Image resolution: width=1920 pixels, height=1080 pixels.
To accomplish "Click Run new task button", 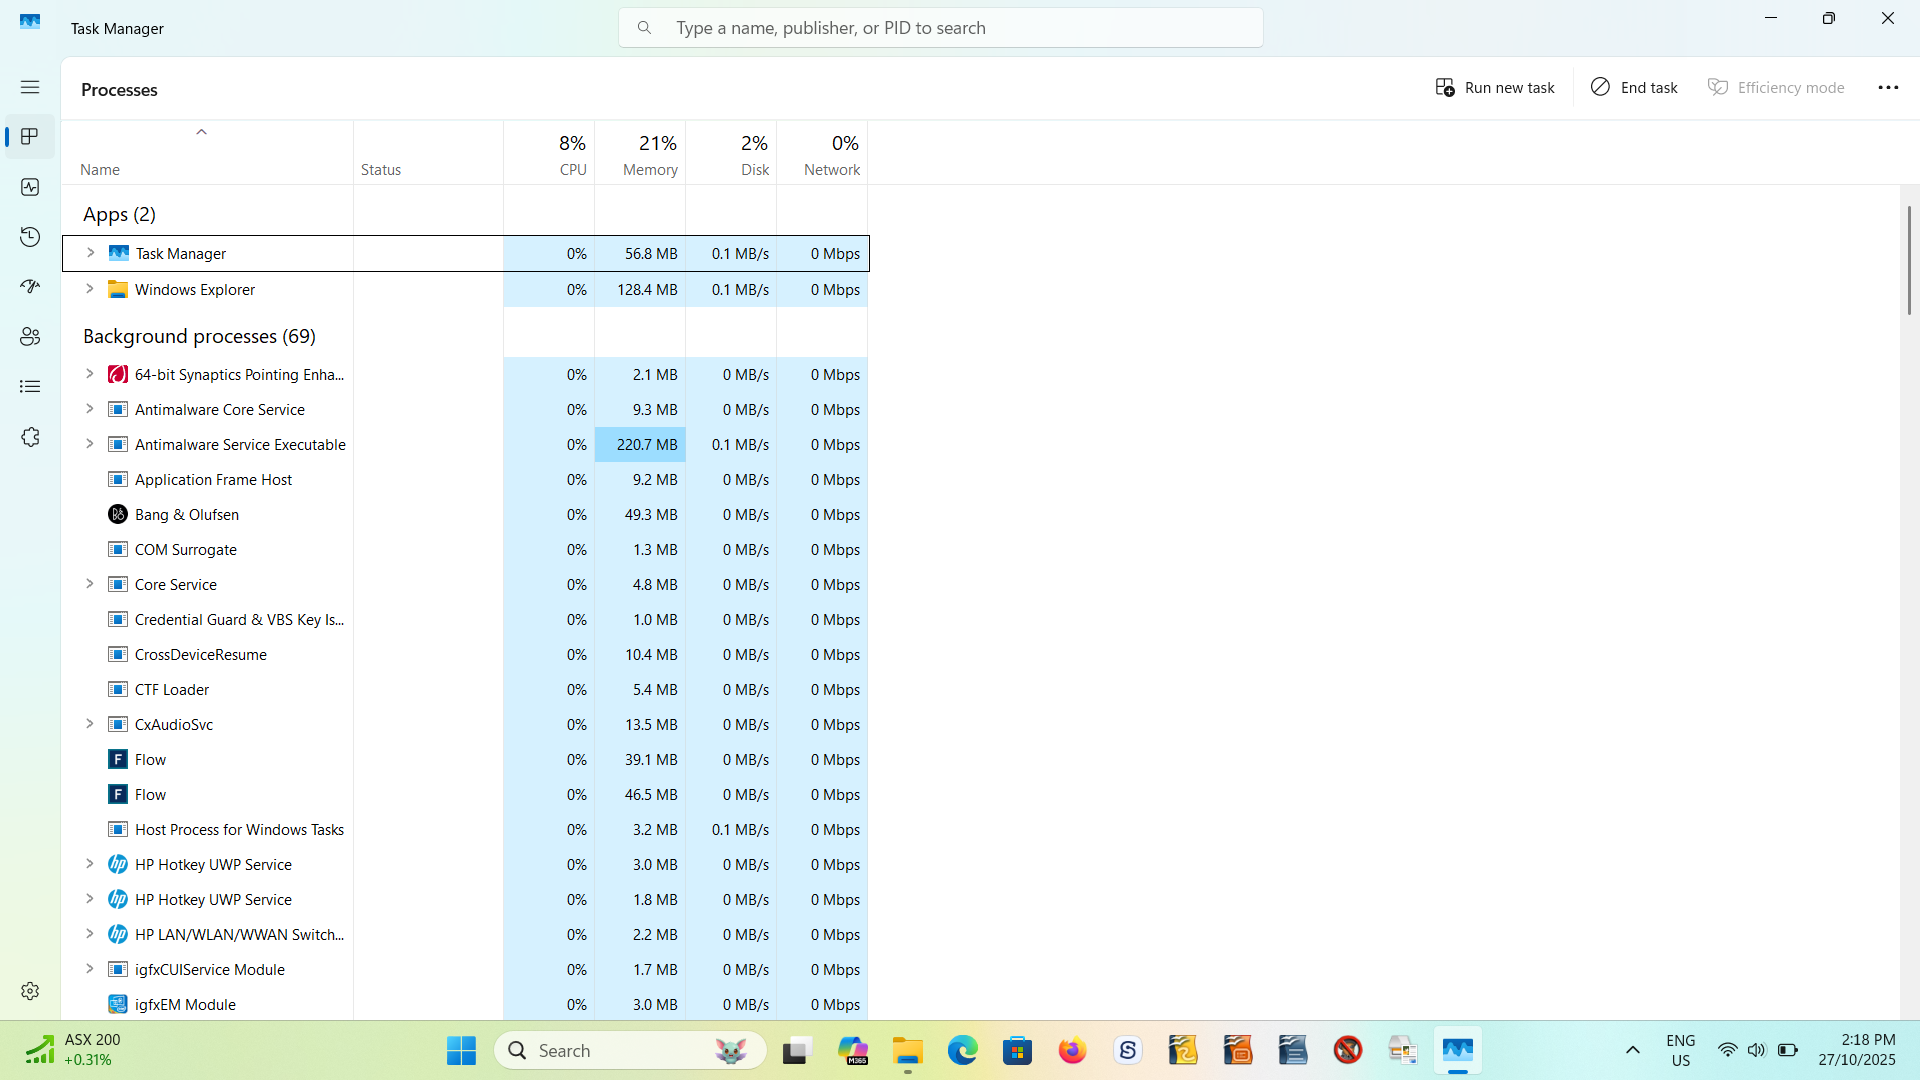I will click(x=1494, y=87).
